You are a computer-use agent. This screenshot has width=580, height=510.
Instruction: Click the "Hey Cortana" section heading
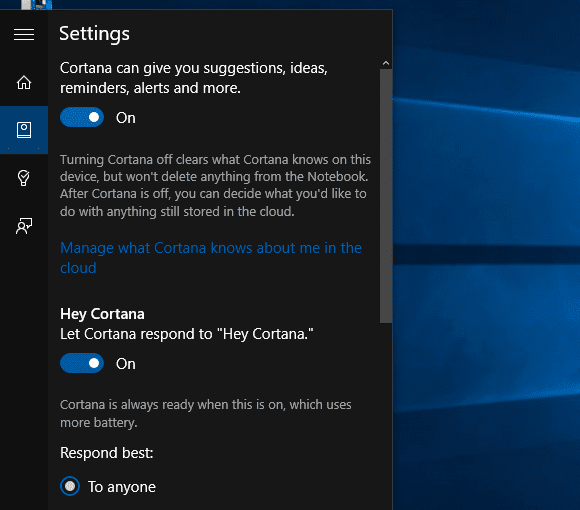coord(102,314)
